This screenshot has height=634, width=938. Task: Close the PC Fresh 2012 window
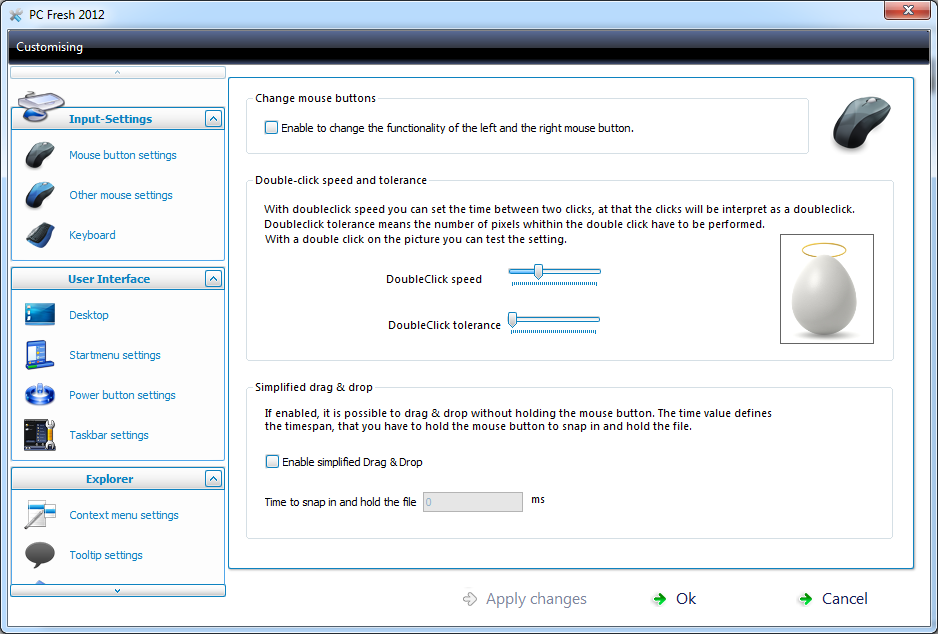coord(907,10)
